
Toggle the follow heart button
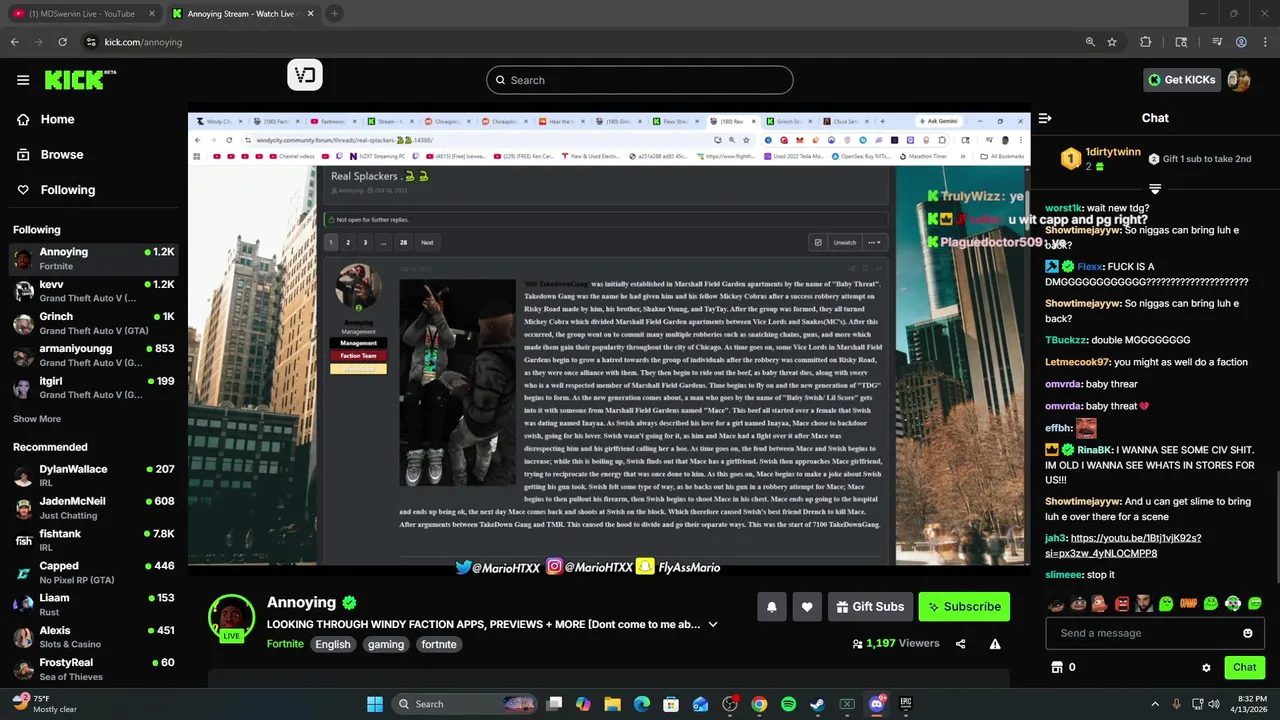pos(807,606)
